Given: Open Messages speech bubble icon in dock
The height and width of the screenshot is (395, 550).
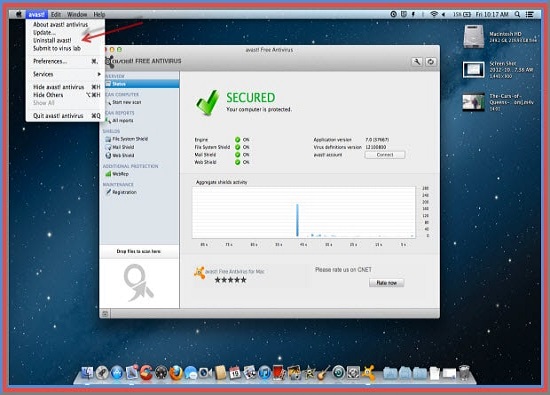Looking at the screenshot, I should click(191, 373).
